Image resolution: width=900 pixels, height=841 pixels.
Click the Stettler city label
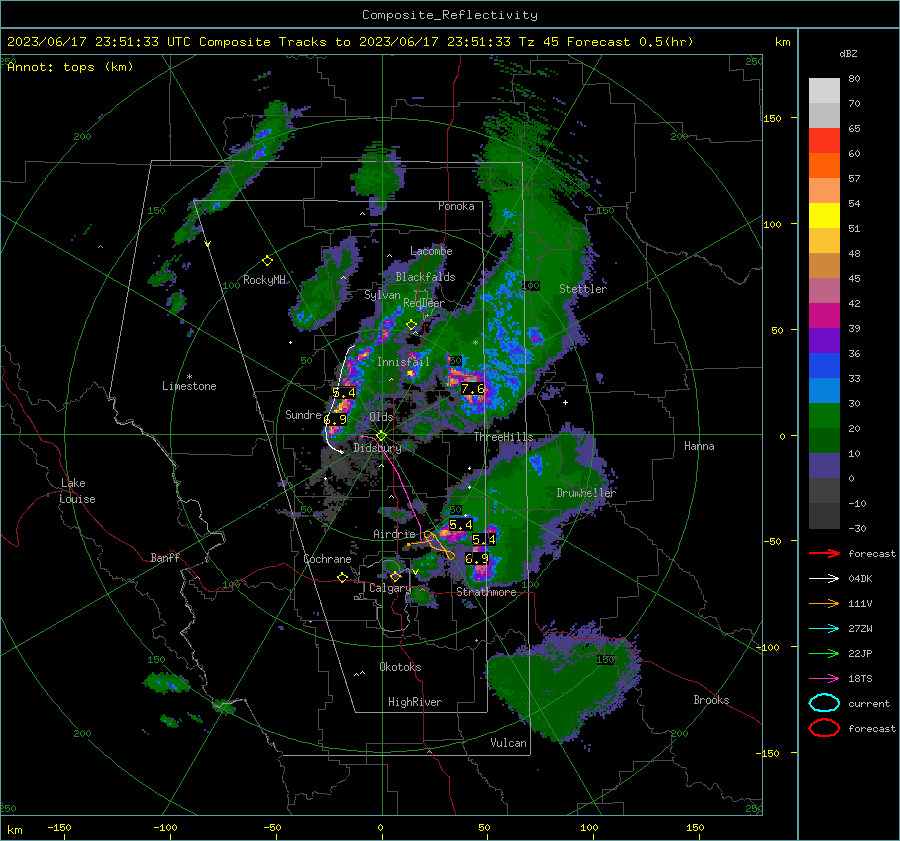pyautogui.click(x=583, y=289)
